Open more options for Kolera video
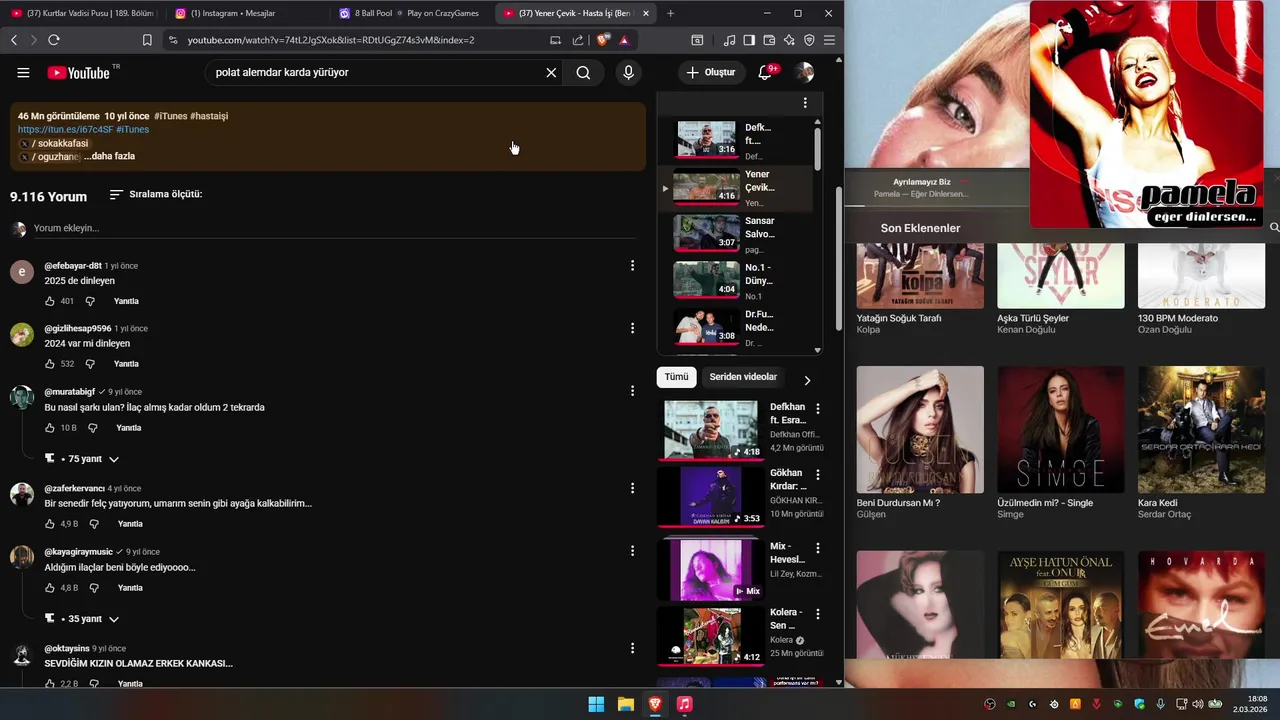1280x720 pixels. tap(818, 612)
